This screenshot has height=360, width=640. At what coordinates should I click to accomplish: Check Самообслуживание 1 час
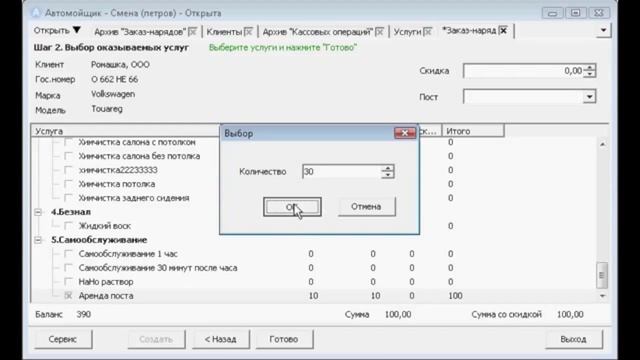pos(69,254)
